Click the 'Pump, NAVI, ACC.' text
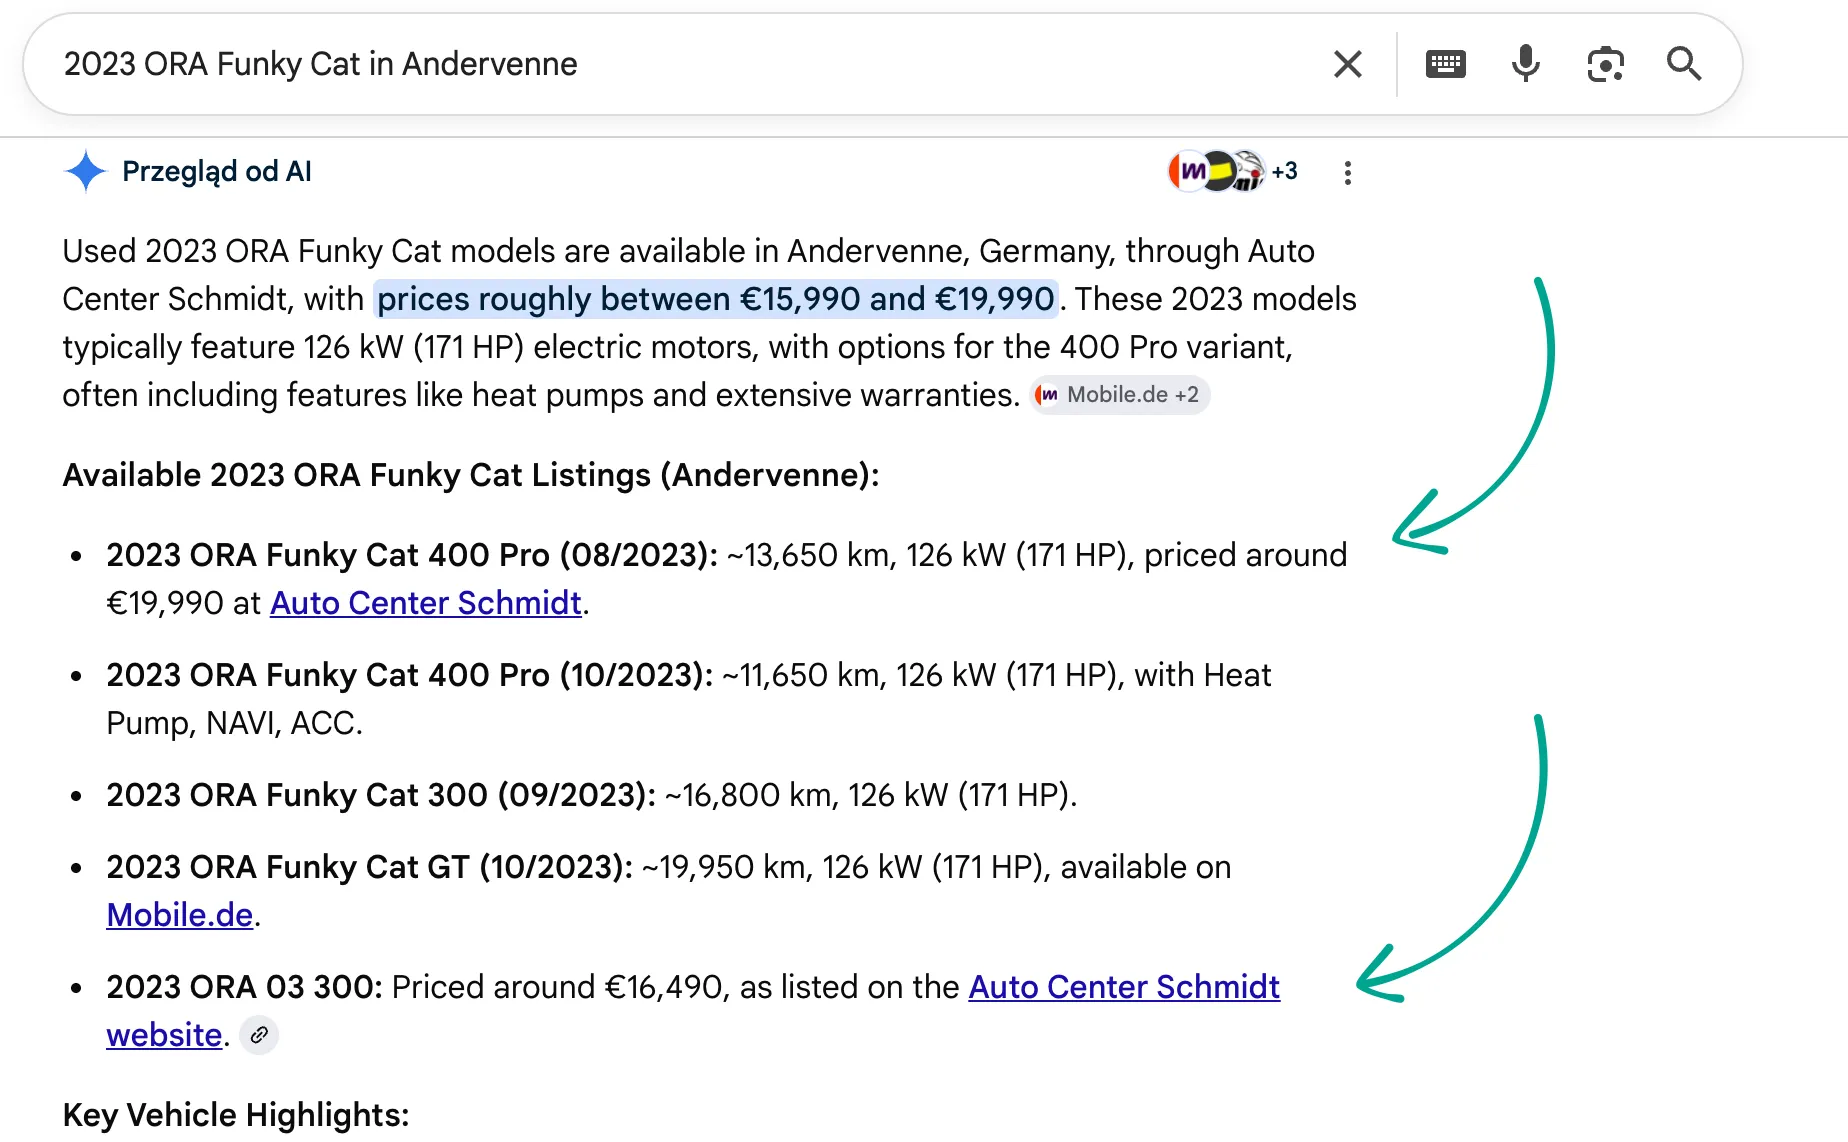 (234, 723)
